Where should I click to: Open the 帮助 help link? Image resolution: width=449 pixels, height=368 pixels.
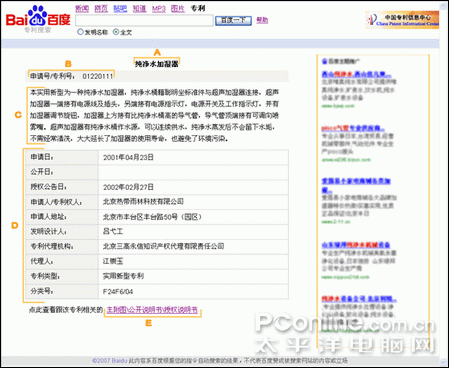point(262,20)
